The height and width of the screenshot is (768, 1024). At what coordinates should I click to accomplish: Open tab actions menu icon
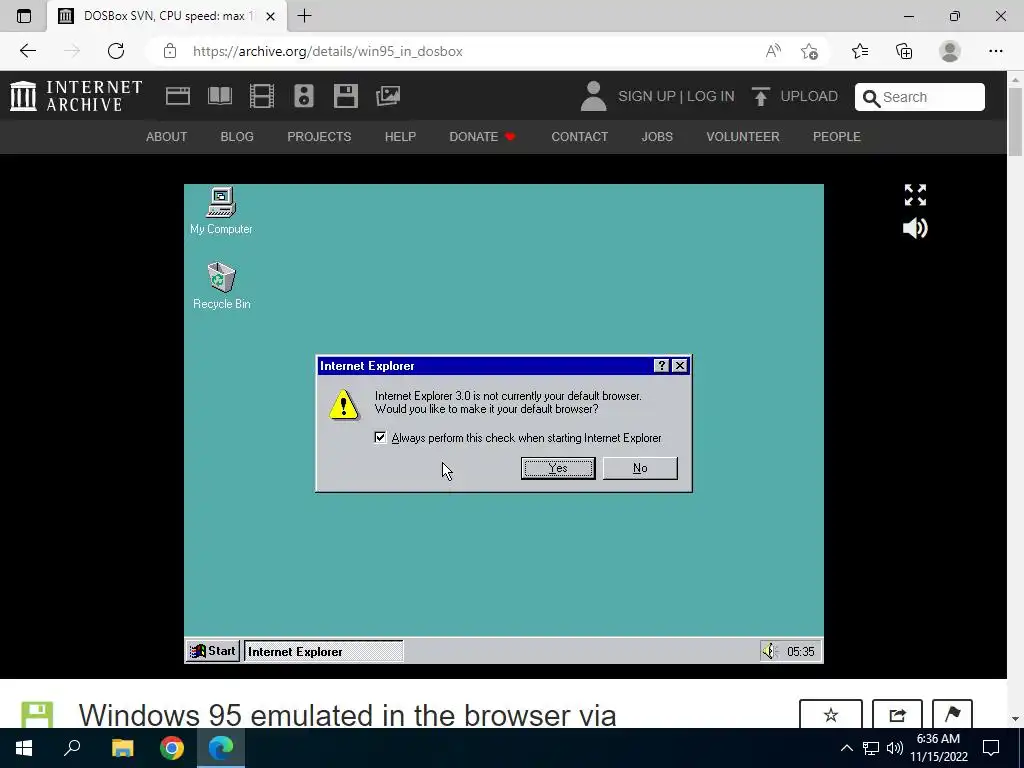click(24, 16)
